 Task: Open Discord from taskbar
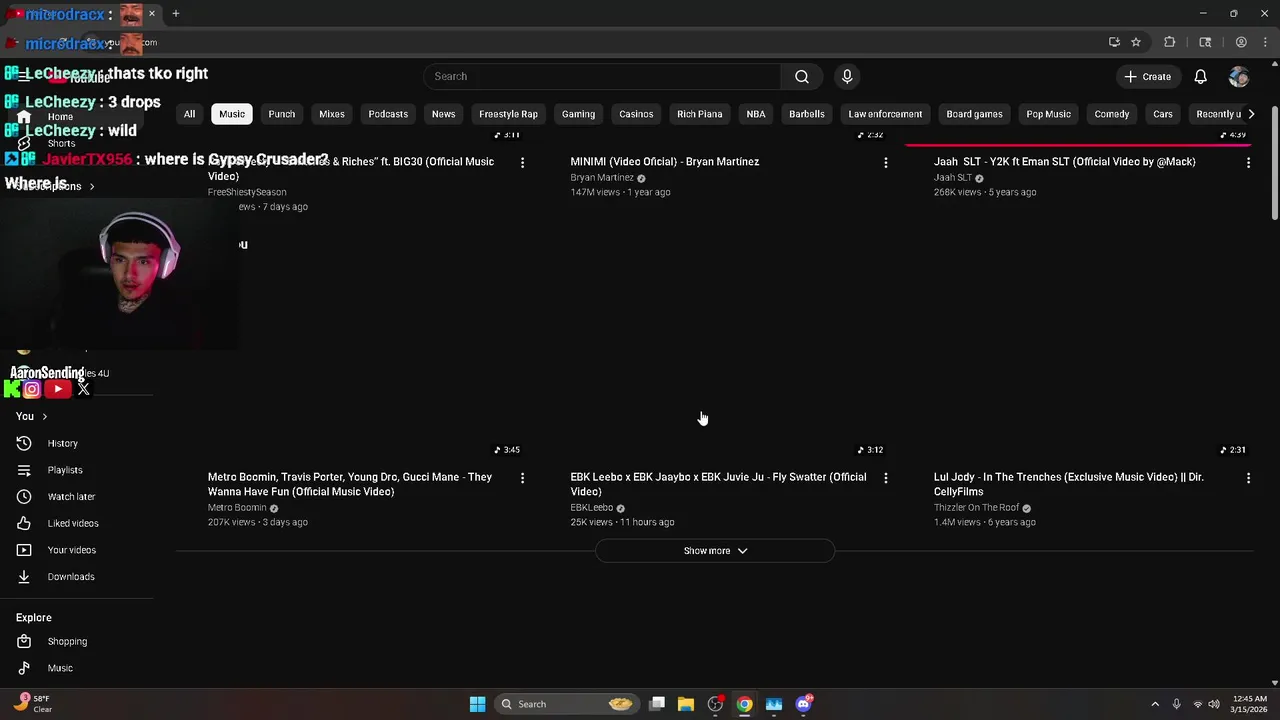(804, 704)
